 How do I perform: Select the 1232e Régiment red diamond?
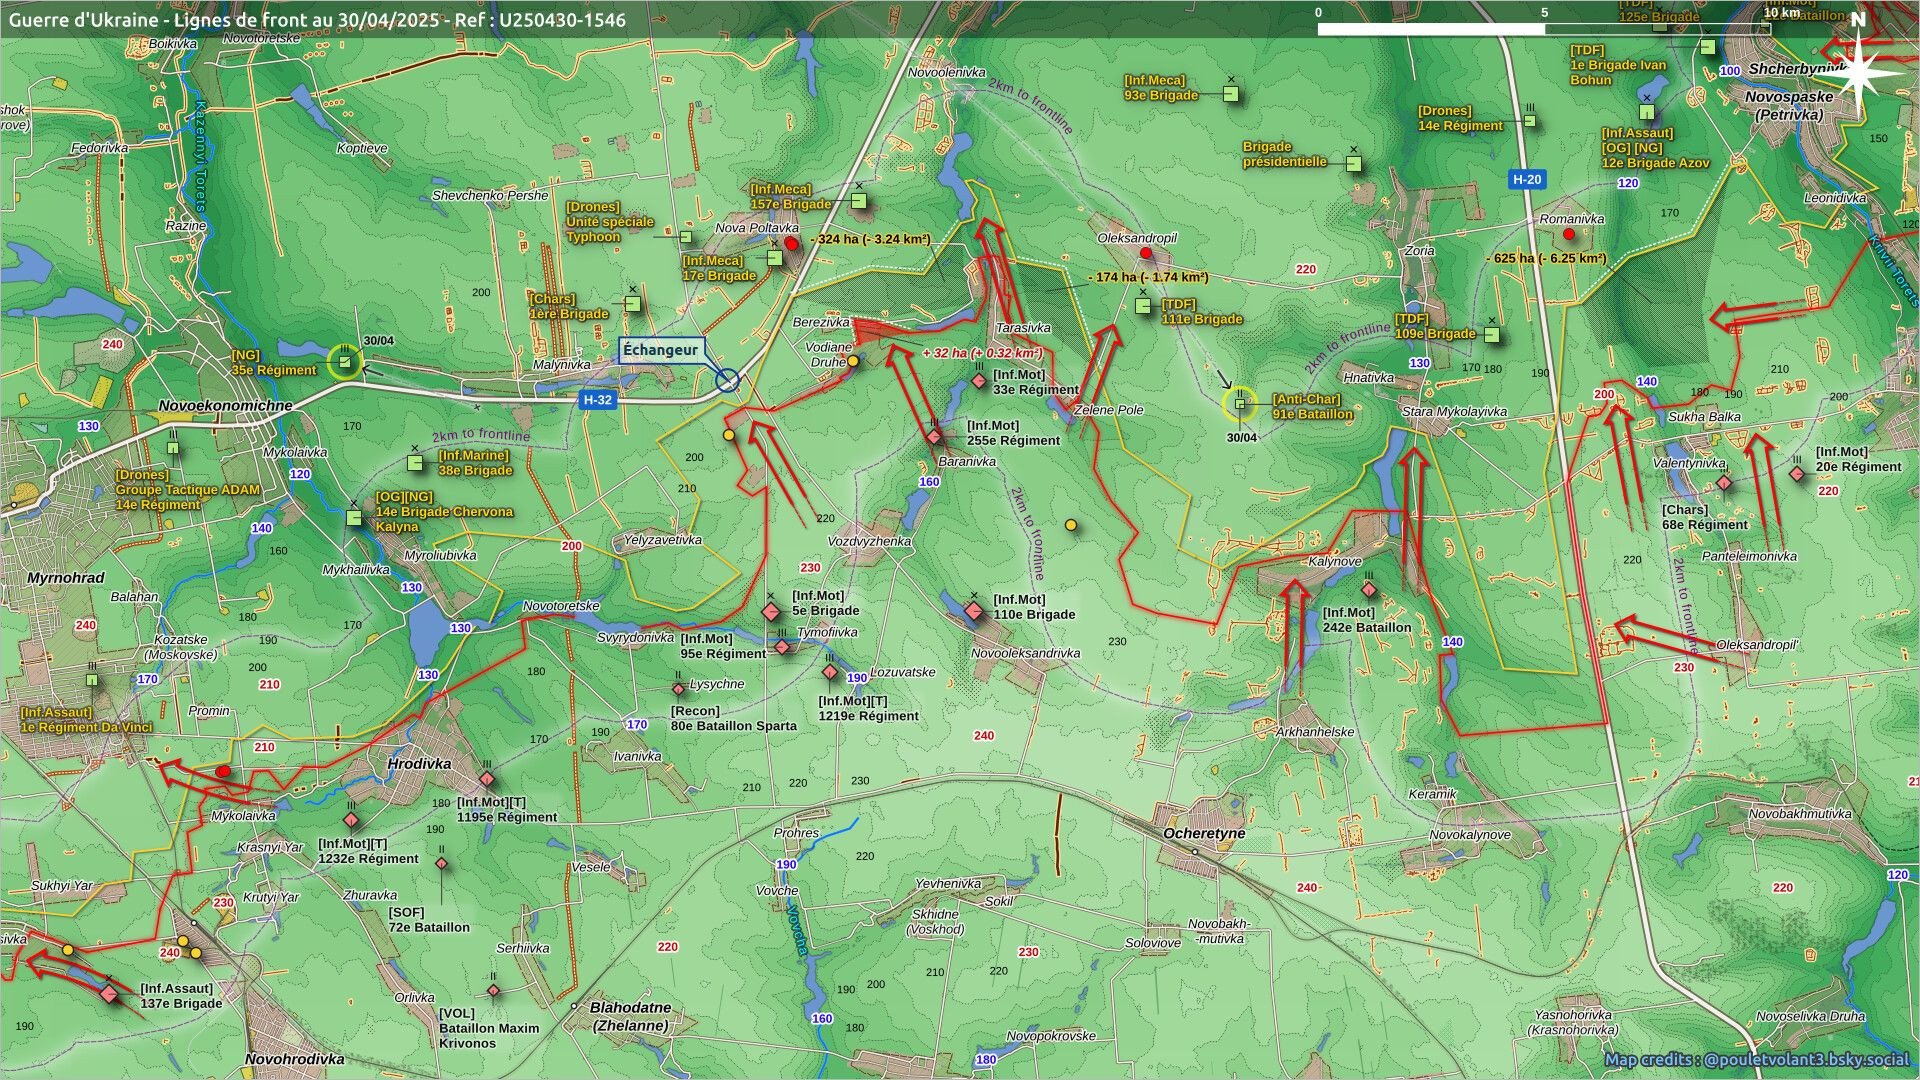(351, 820)
